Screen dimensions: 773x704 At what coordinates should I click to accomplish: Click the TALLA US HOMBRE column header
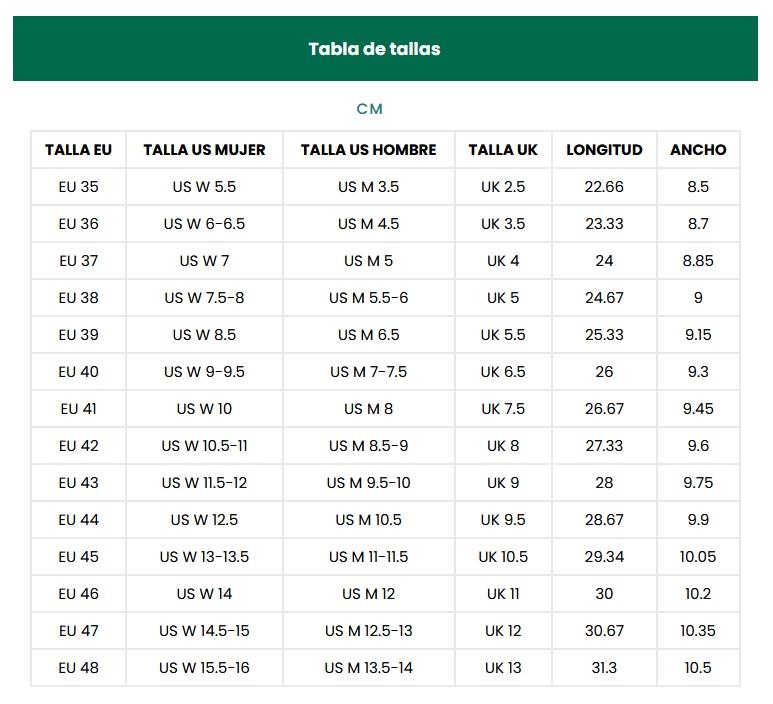click(x=368, y=150)
